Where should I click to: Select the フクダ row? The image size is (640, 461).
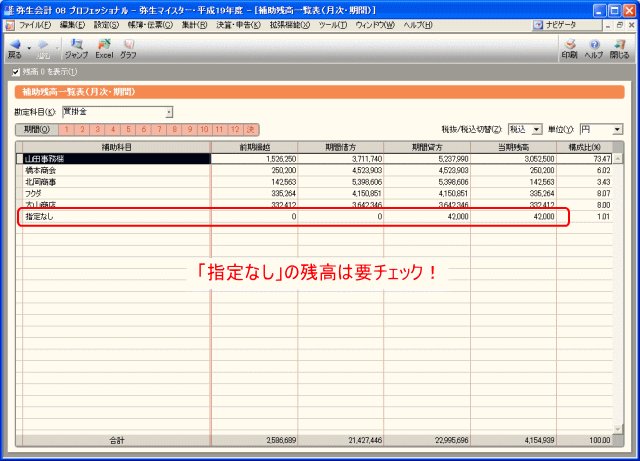coord(314,194)
